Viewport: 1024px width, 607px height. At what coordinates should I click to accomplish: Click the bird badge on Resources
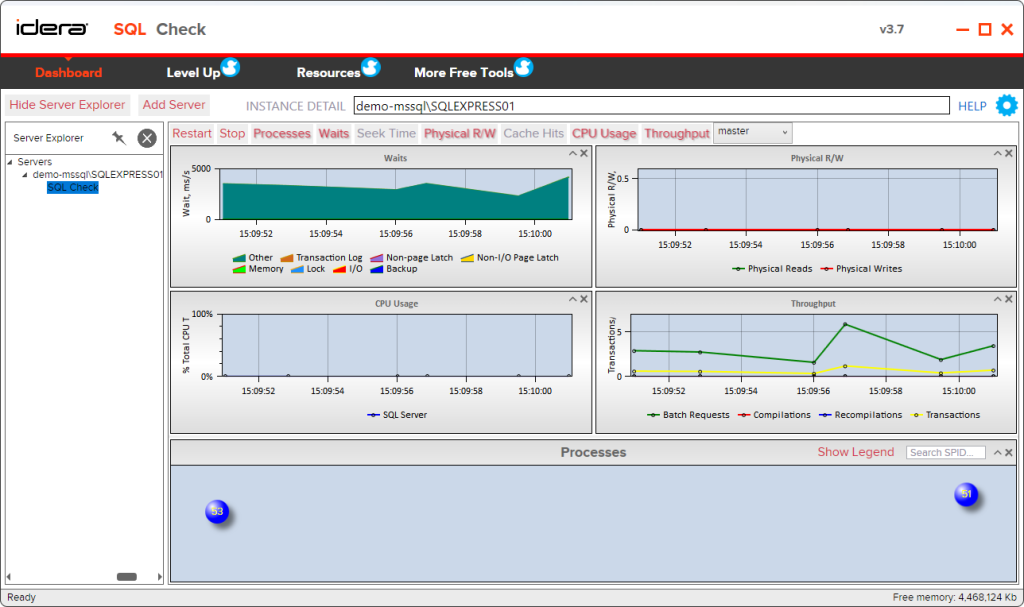coord(370,67)
